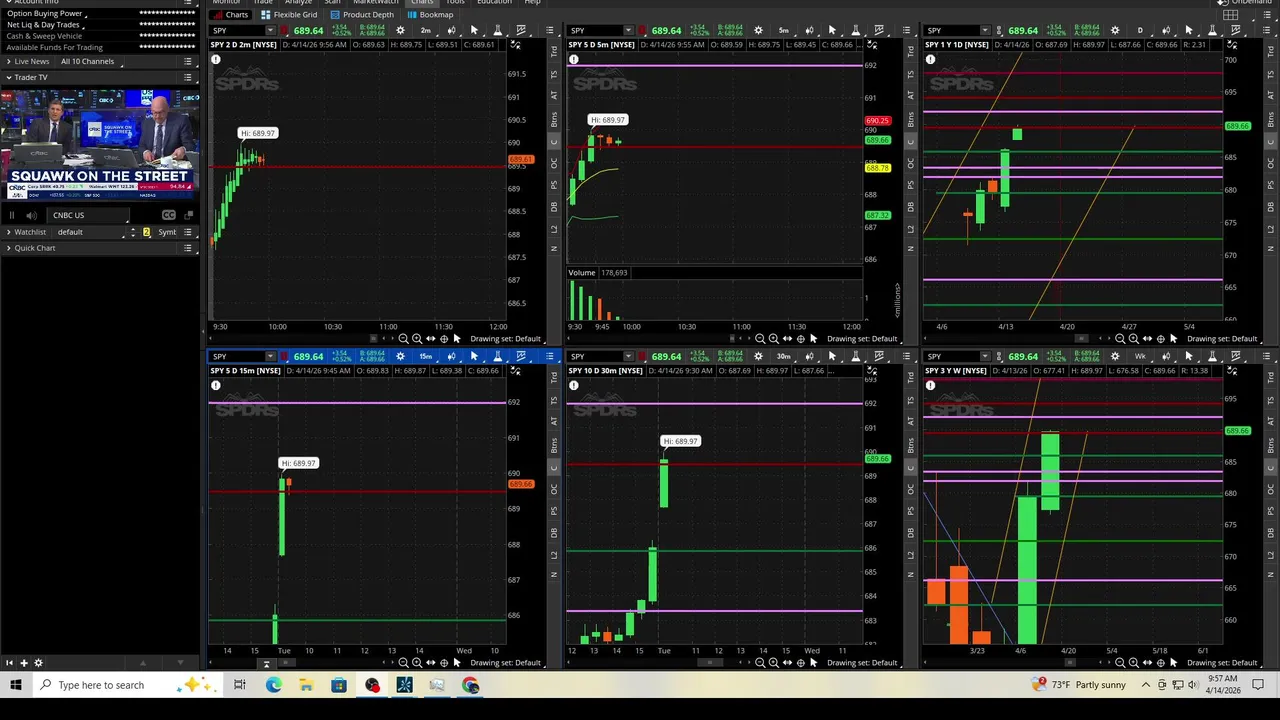1280x720 pixels.
Task: Open Task View on the taskbar
Action: [240, 685]
